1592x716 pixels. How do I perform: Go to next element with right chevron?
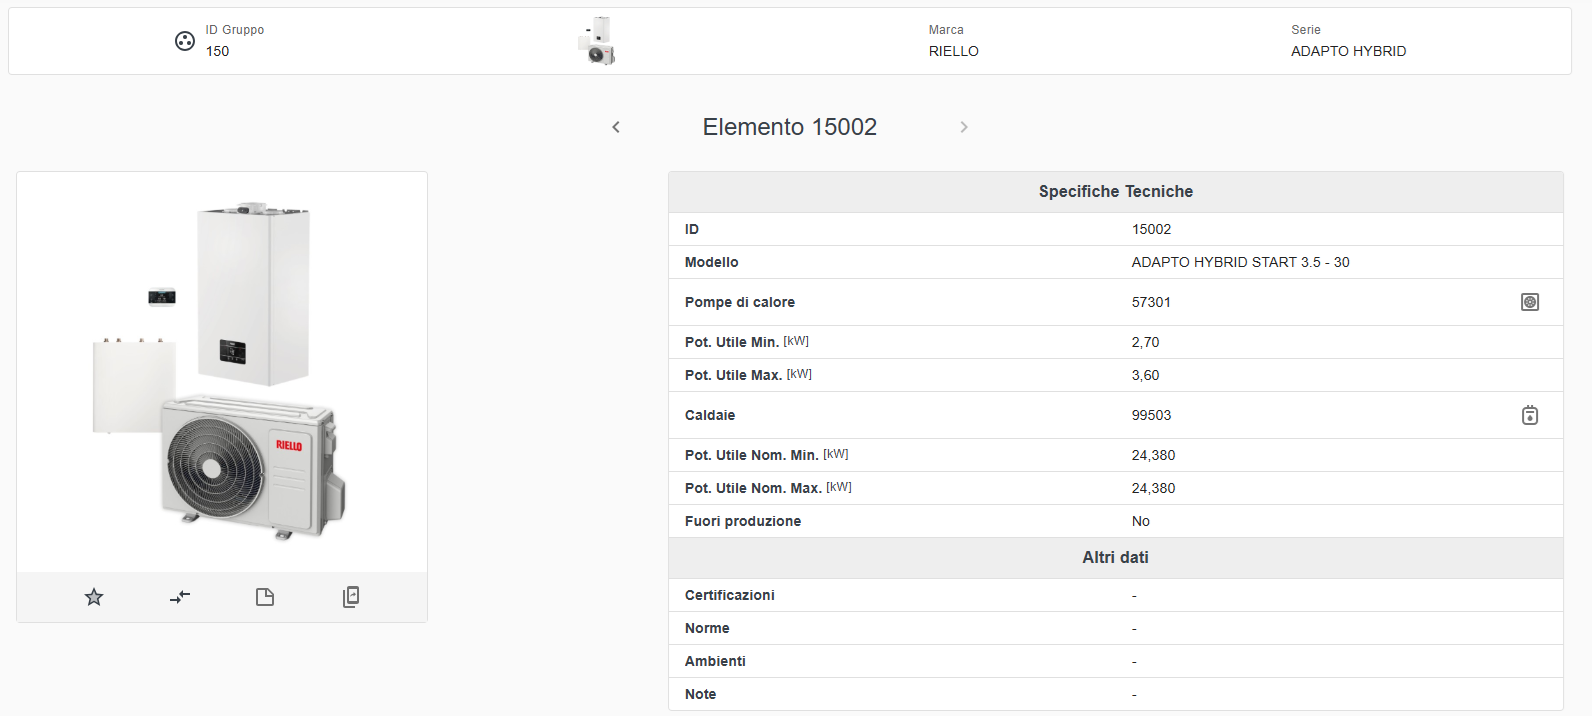pos(964,127)
